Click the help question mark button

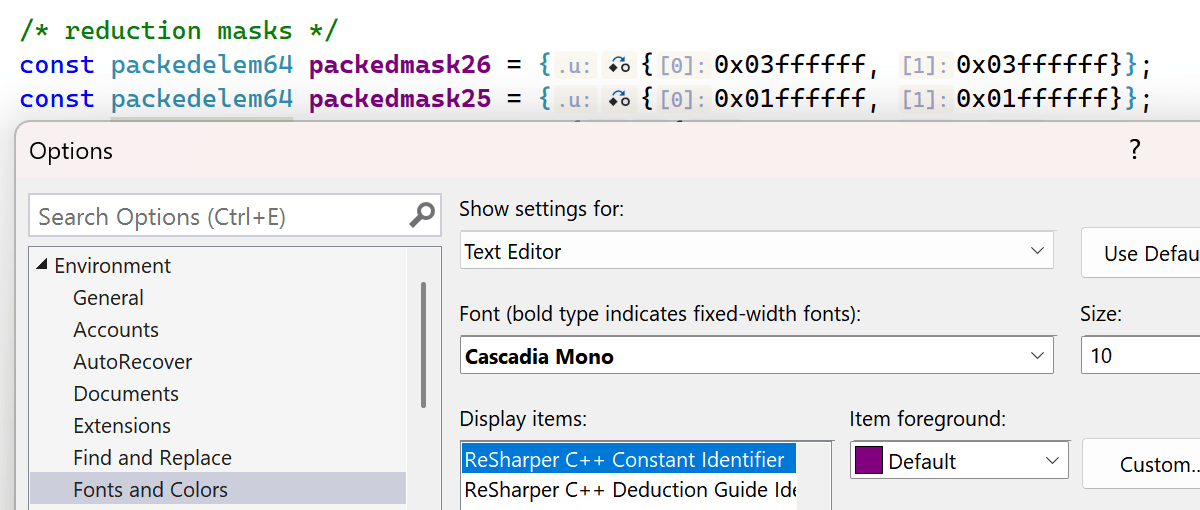point(1134,150)
